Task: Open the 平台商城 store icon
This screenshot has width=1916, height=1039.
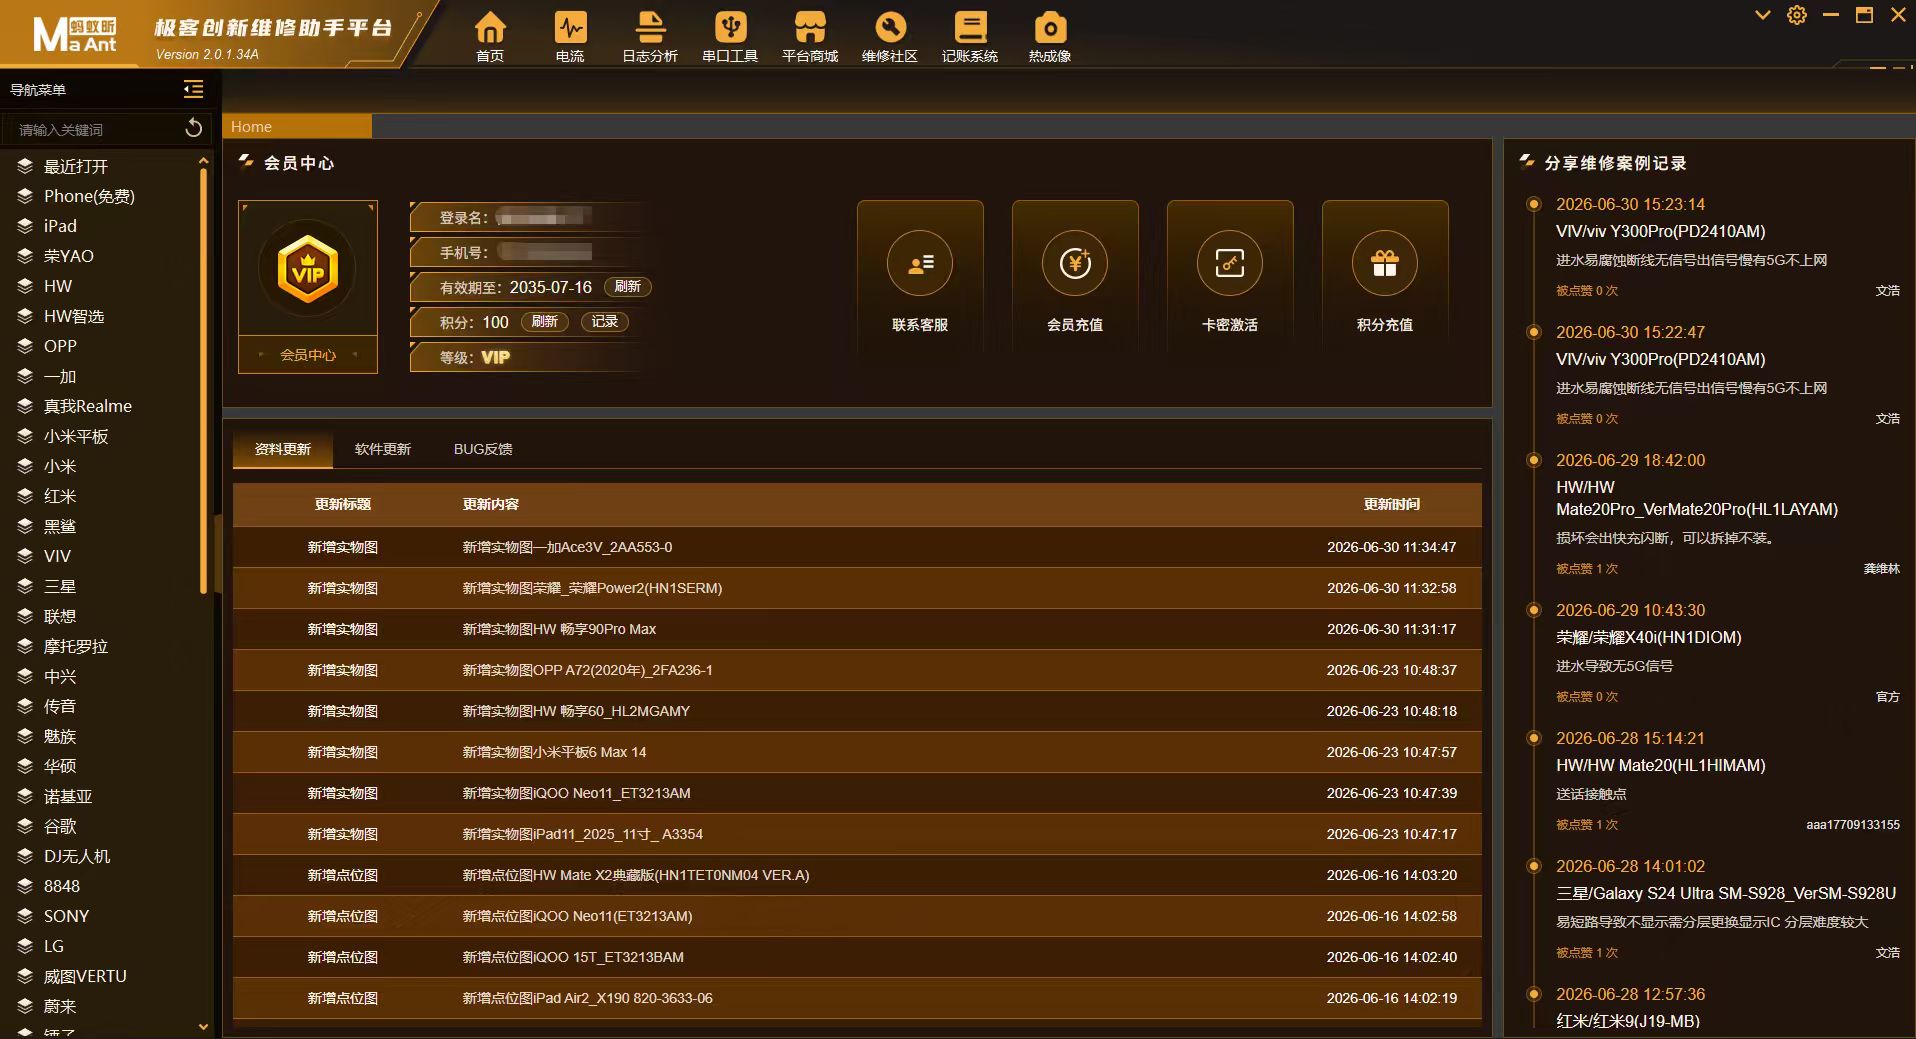Action: pyautogui.click(x=810, y=37)
